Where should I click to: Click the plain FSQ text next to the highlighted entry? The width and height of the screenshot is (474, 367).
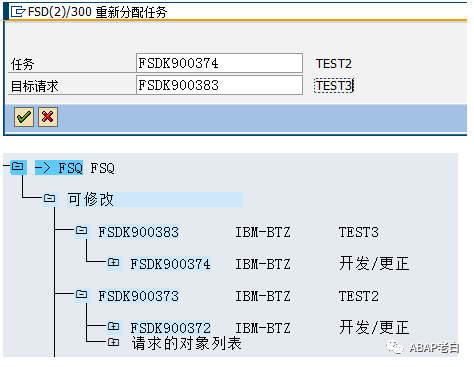click(x=103, y=168)
